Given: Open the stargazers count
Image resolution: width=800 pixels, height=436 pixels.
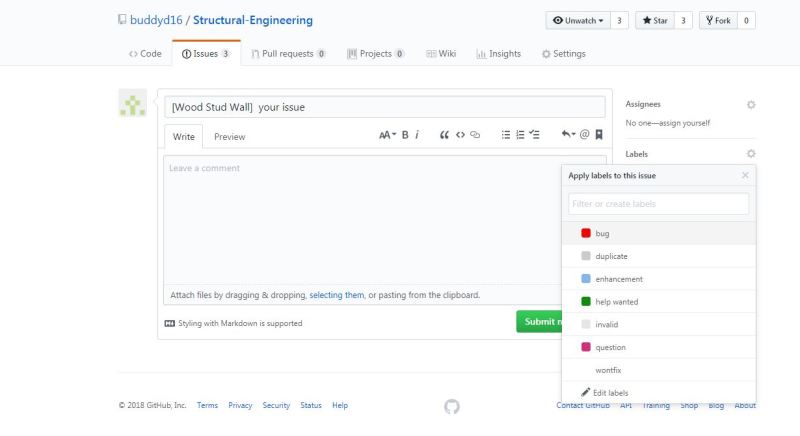Looking at the screenshot, I should tap(683, 20).
